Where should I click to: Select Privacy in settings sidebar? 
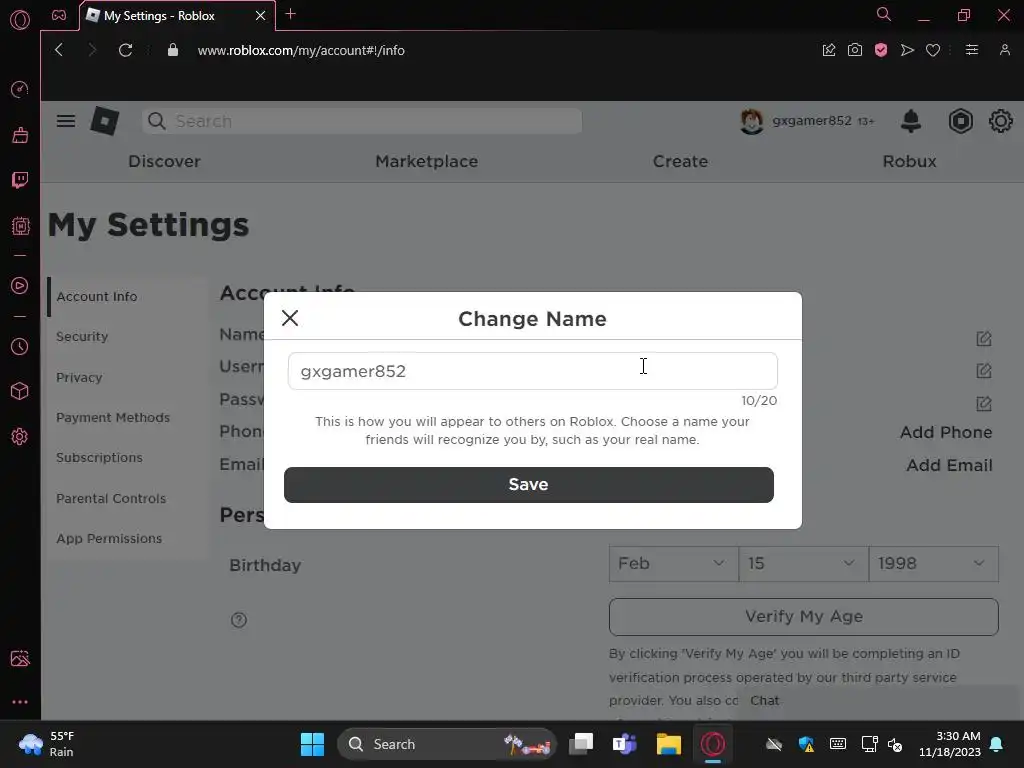coord(128,377)
